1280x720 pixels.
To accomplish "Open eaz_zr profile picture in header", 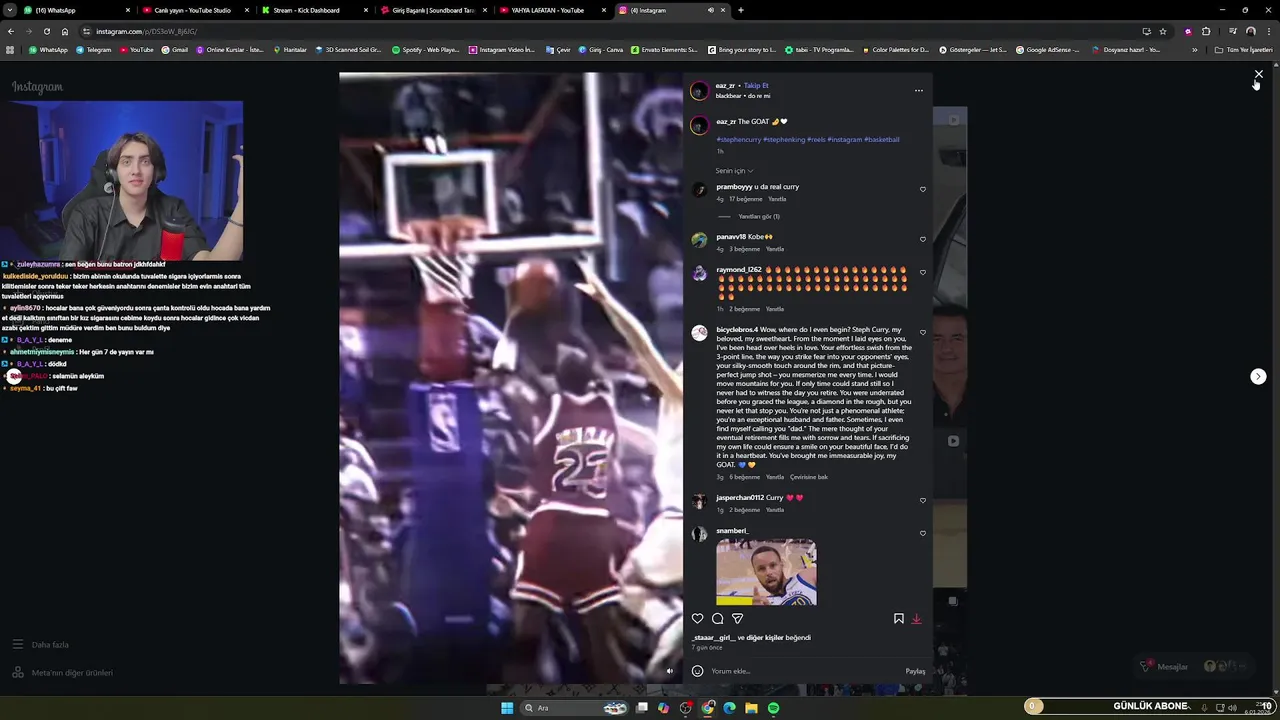I will tap(699, 91).
